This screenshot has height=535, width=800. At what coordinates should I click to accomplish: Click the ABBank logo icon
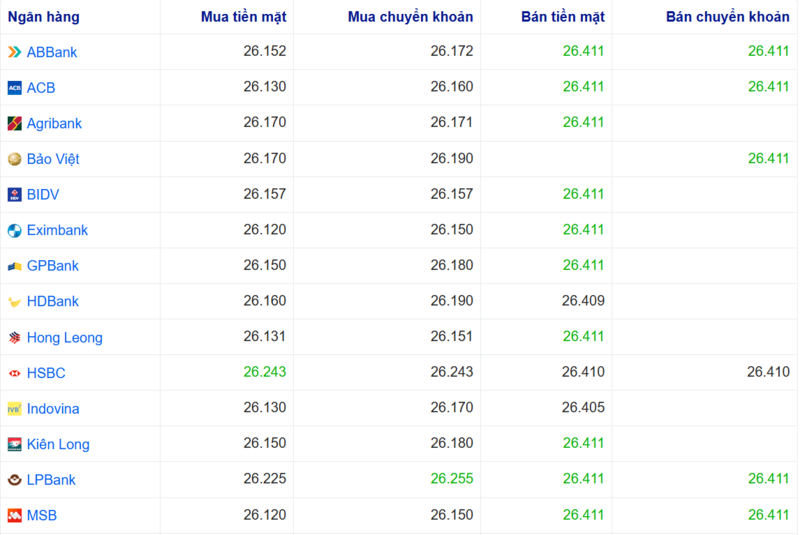pyautogui.click(x=14, y=52)
